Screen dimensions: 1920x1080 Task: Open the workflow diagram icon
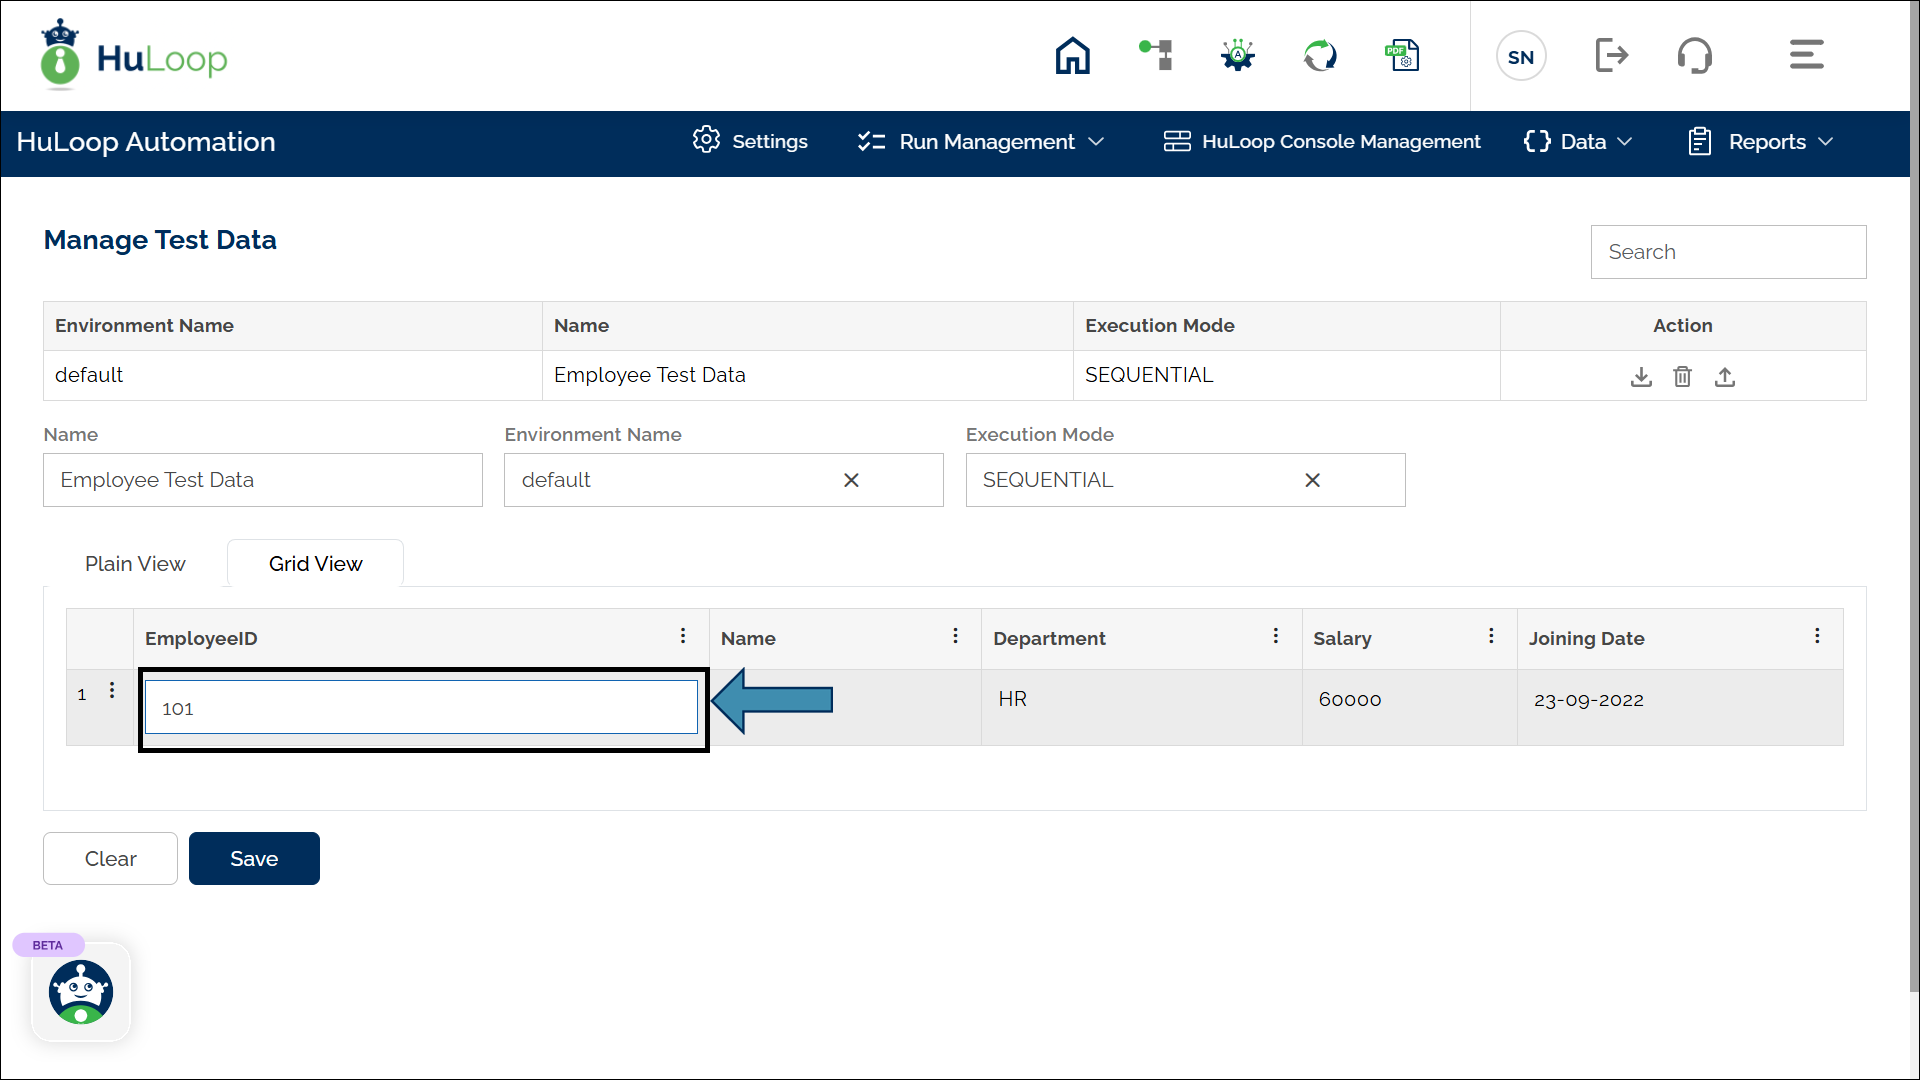(1156, 55)
